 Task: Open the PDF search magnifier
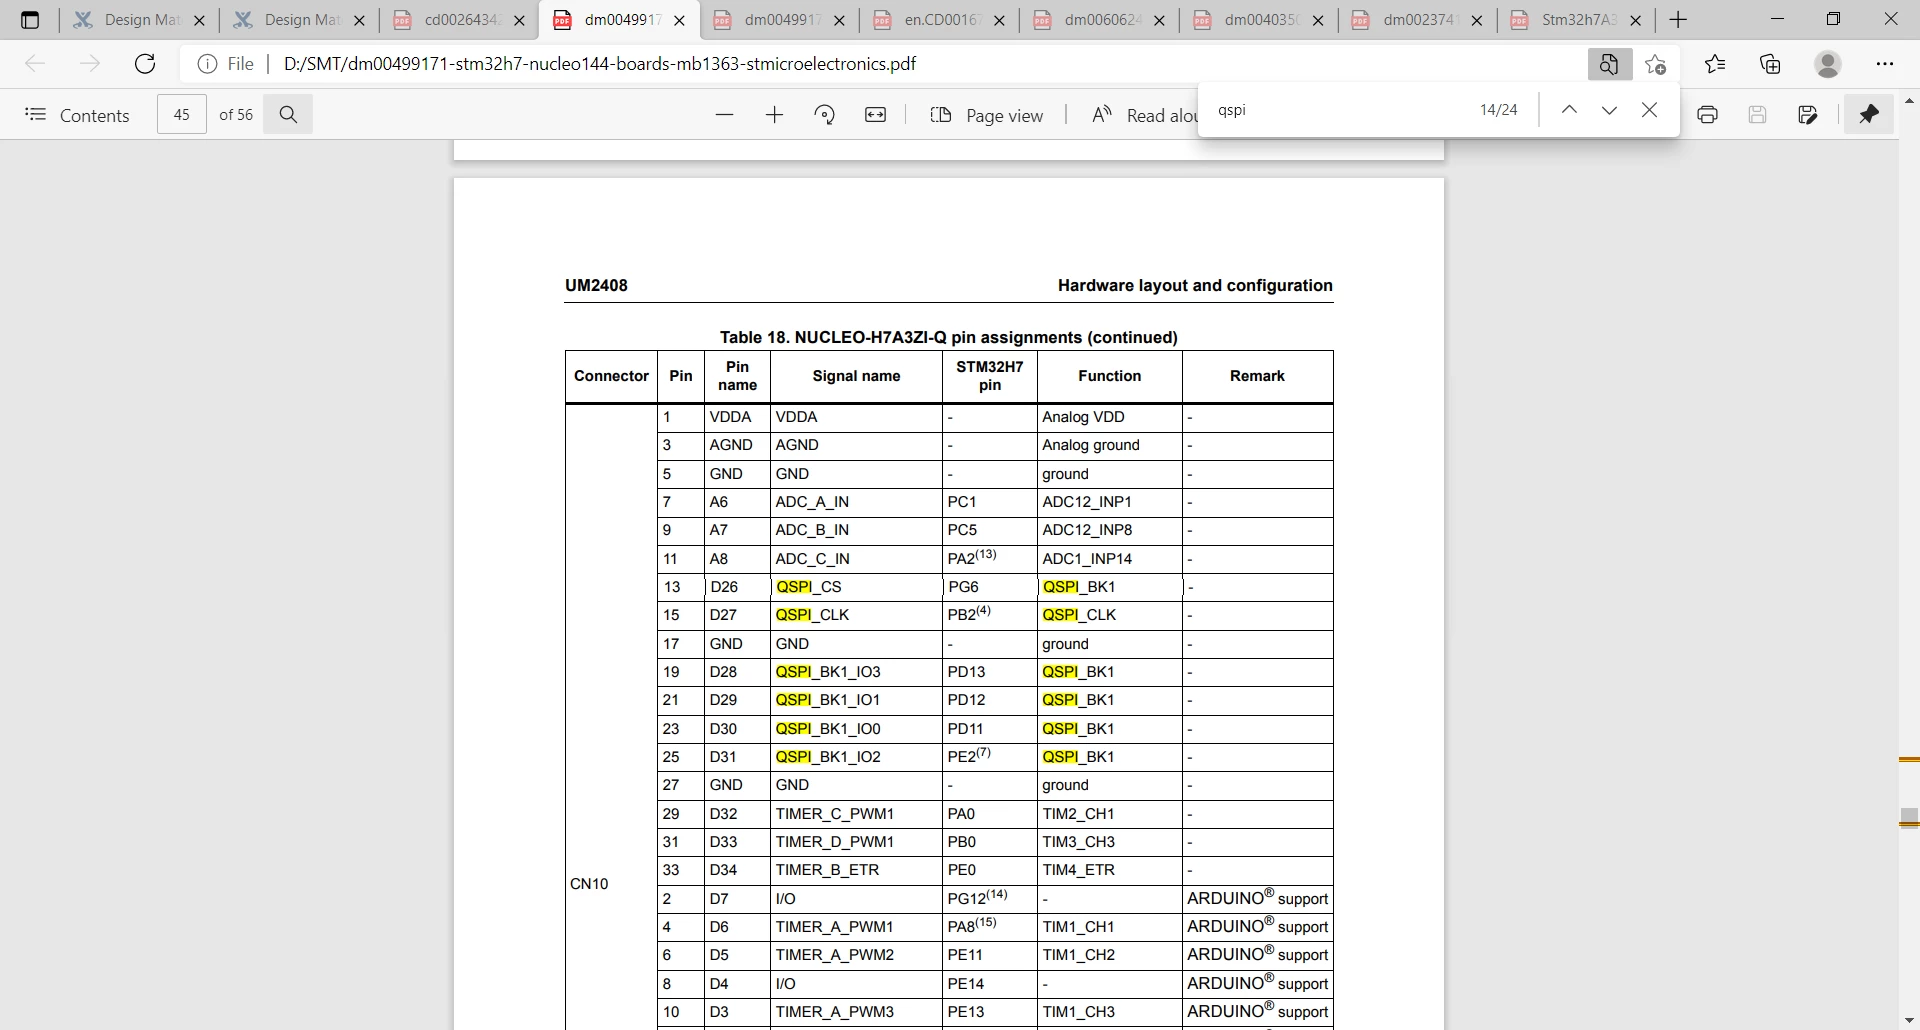coord(289,115)
